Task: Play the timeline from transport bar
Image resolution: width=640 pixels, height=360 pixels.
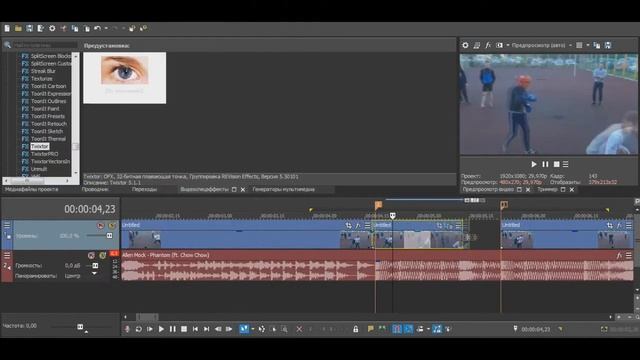Action: pyautogui.click(x=161, y=329)
